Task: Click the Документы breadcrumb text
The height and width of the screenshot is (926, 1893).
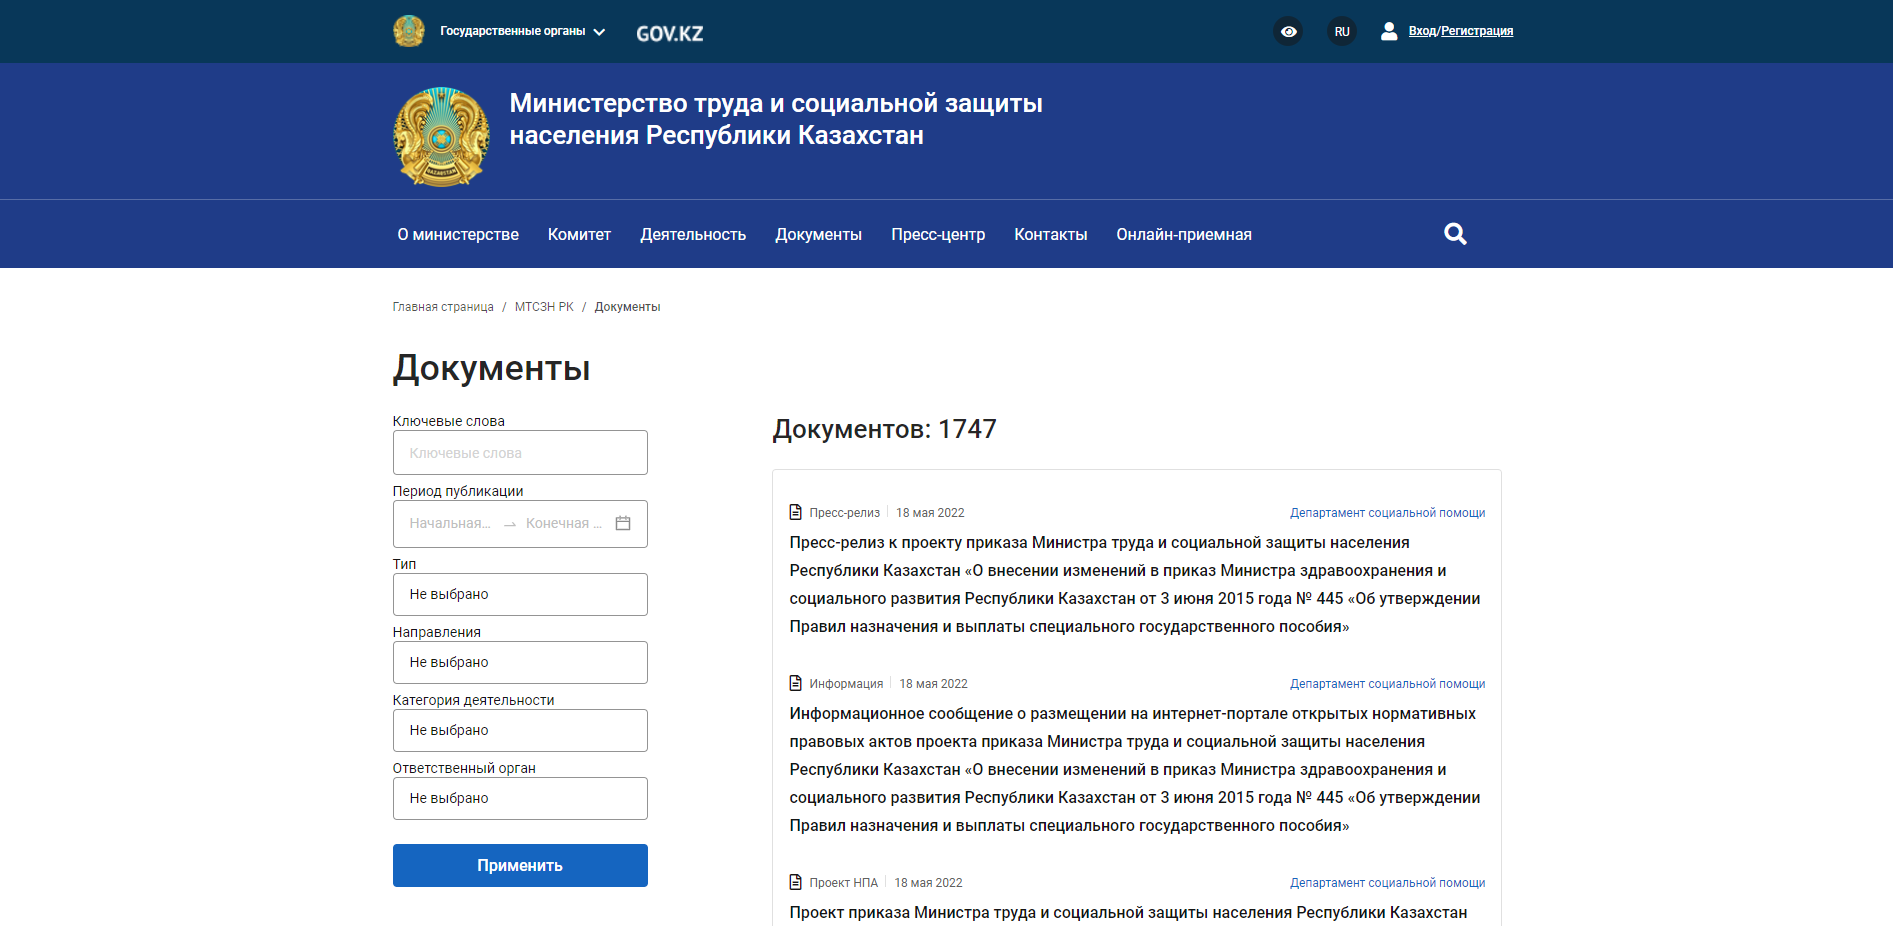Action: pyautogui.click(x=627, y=307)
